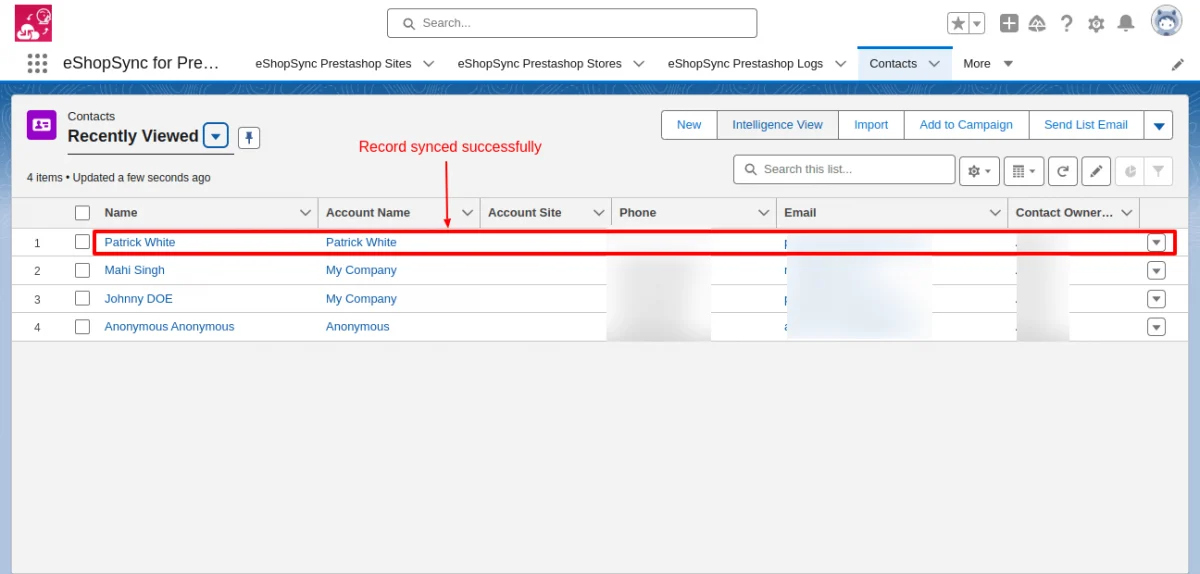Viewport: 1200px width, 574px height.
Task: Click the New contact button
Action: (x=689, y=125)
